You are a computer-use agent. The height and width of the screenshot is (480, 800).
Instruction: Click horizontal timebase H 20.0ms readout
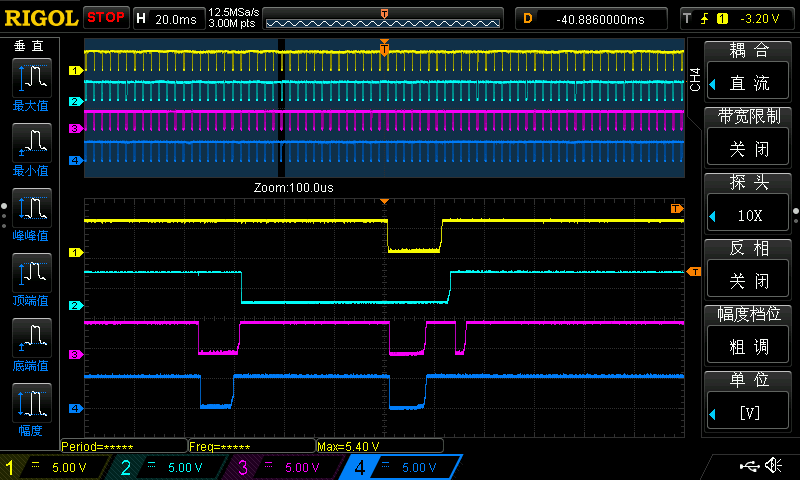point(168,19)
